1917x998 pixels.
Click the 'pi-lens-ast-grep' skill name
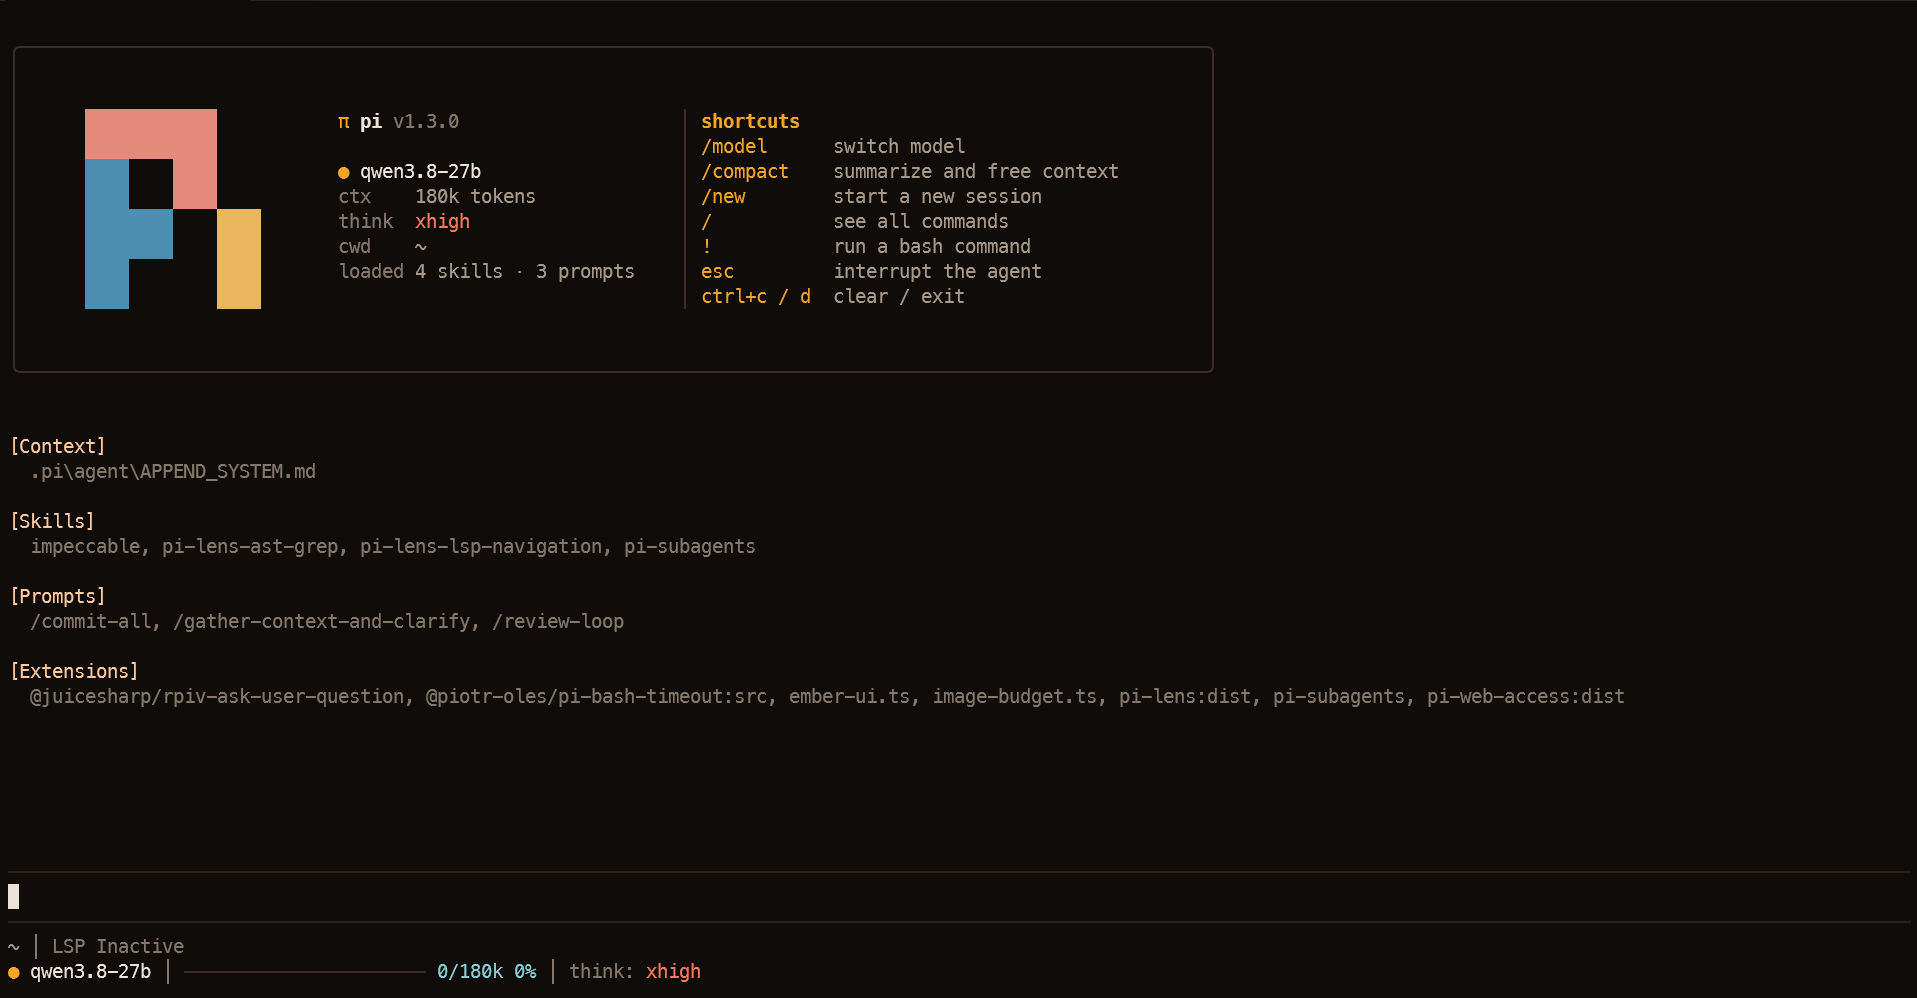250,547
